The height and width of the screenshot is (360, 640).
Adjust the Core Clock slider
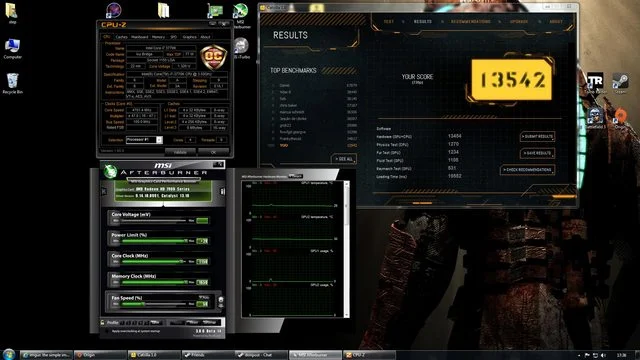tap(153, 262)
